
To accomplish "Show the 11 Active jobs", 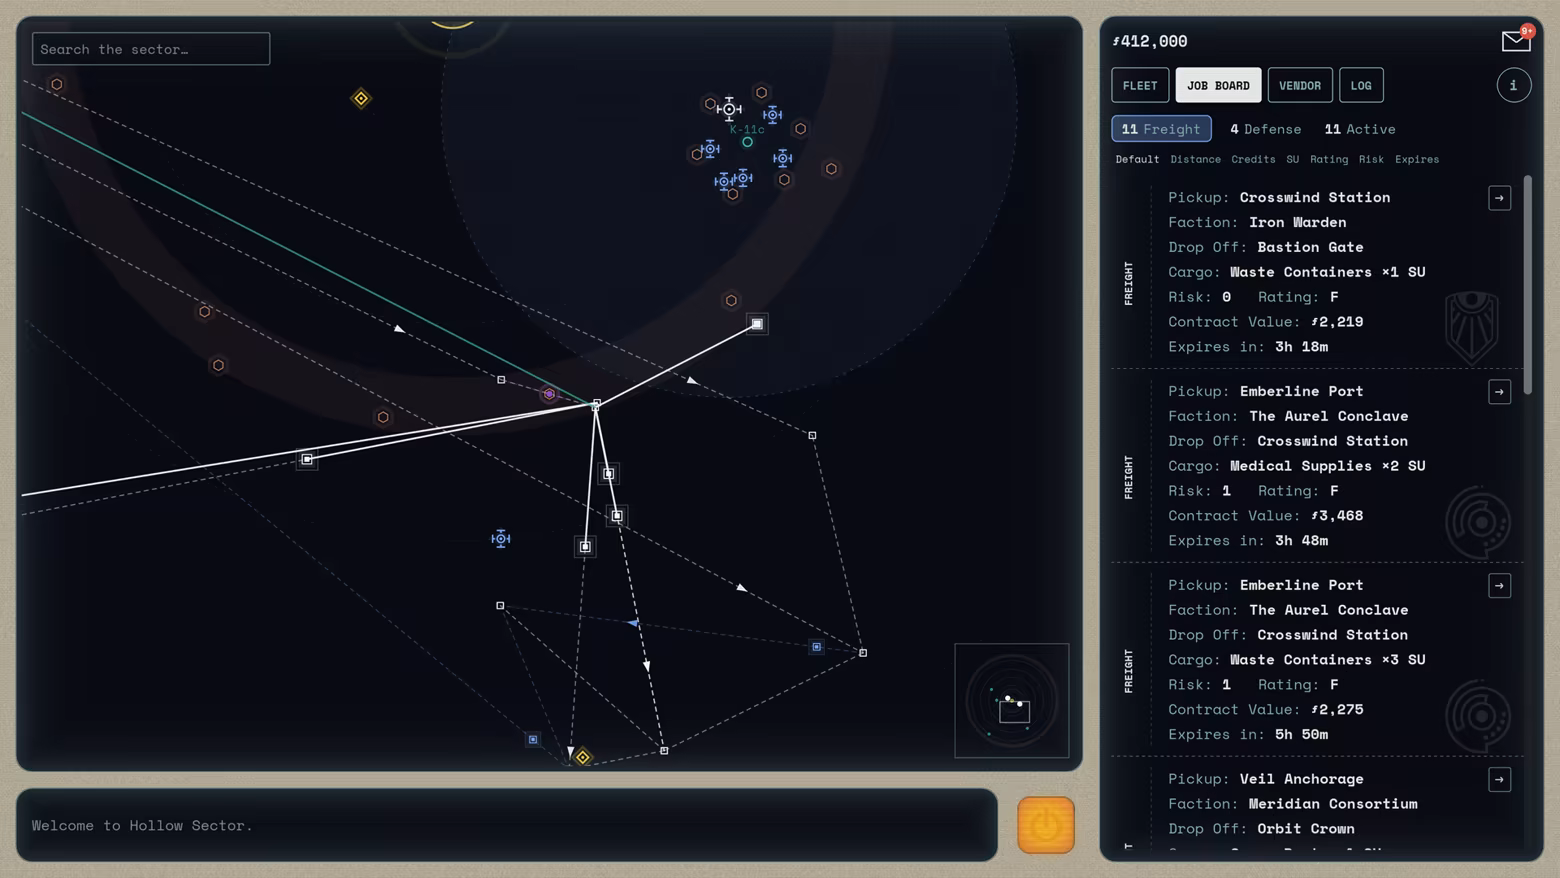I will [1359, 129].
